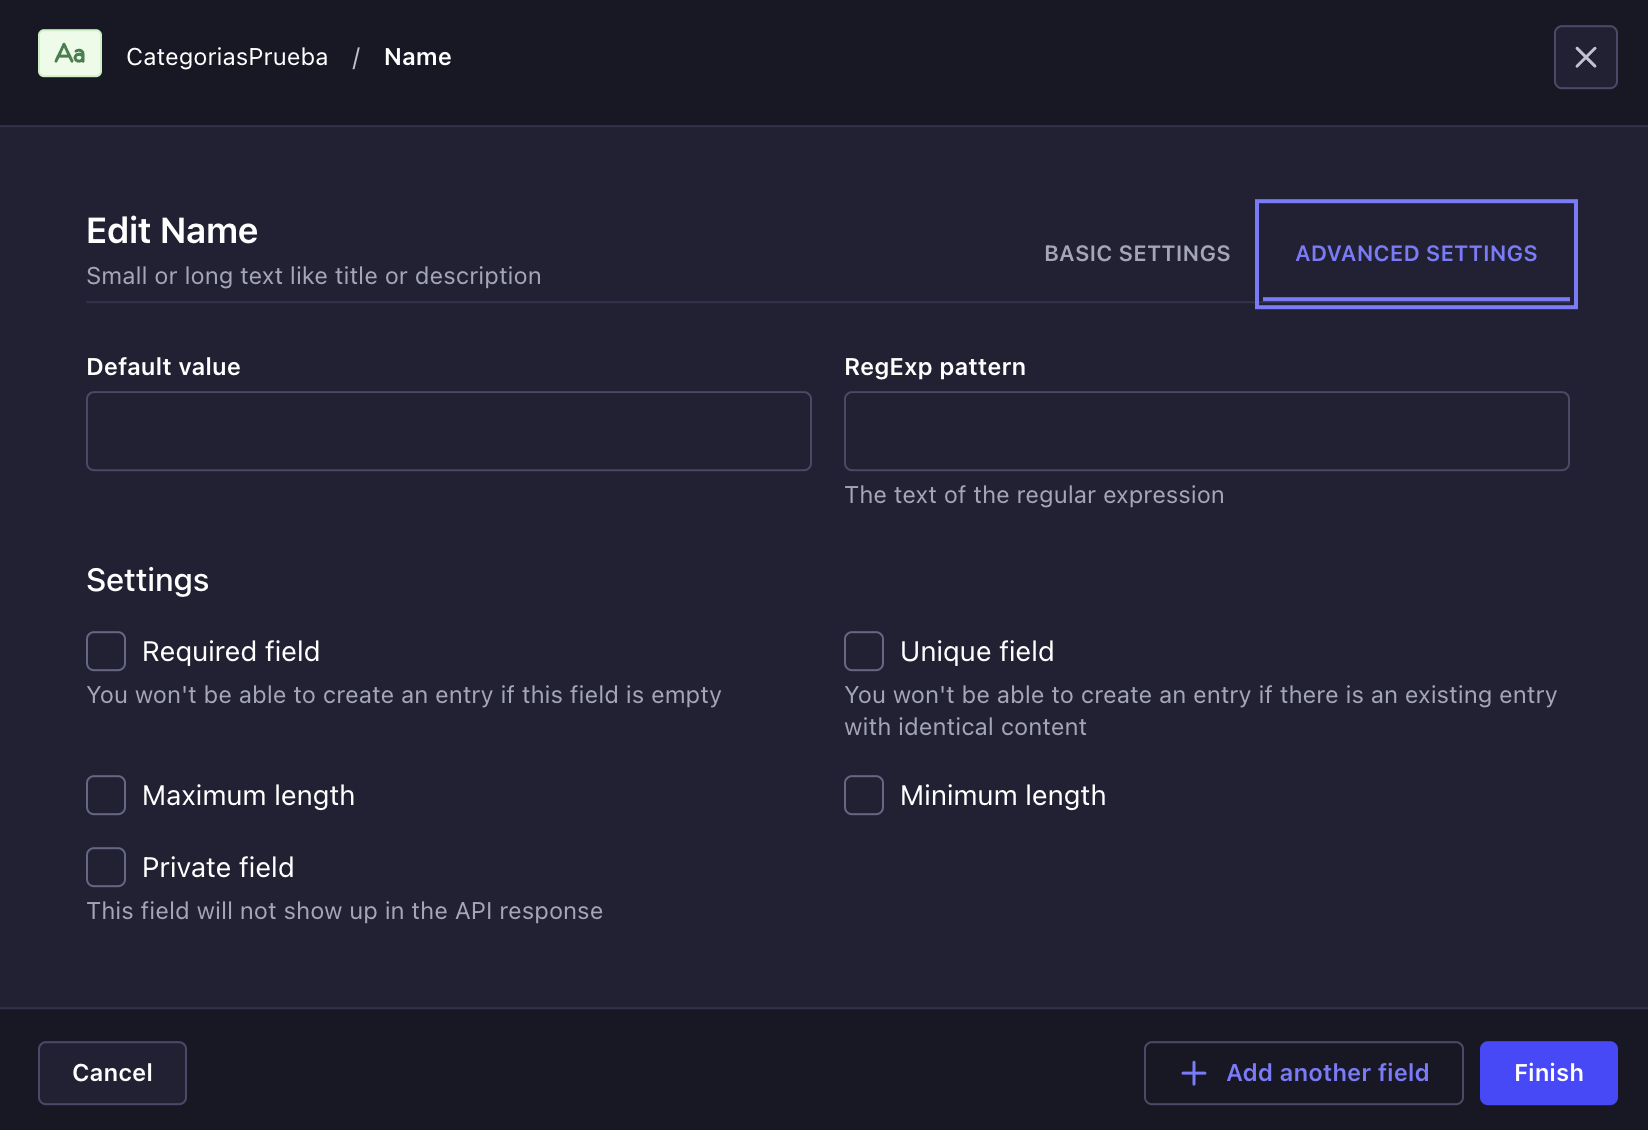Click into the RegExp pattern field

click(x=1206, y=431)
